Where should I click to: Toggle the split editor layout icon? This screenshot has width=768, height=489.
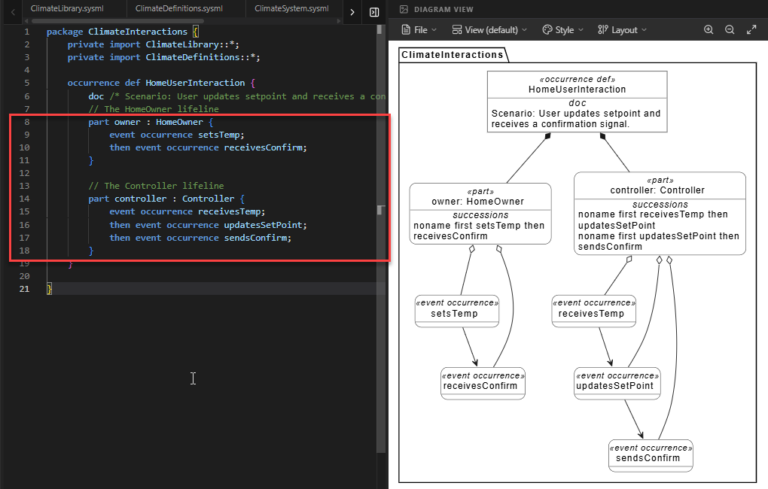point(374,12)
